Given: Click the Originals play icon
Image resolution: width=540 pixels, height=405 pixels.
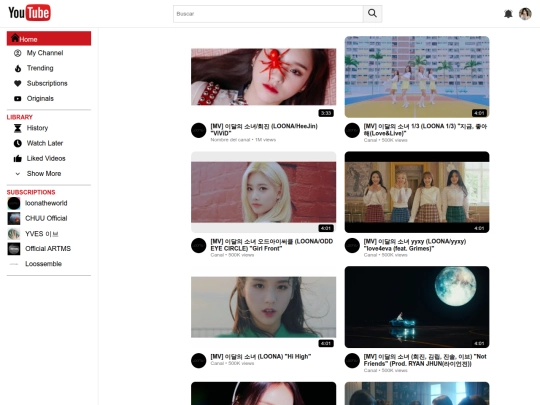Looking at the screenshot, I should pyautogui.click(x=18, y=98).
